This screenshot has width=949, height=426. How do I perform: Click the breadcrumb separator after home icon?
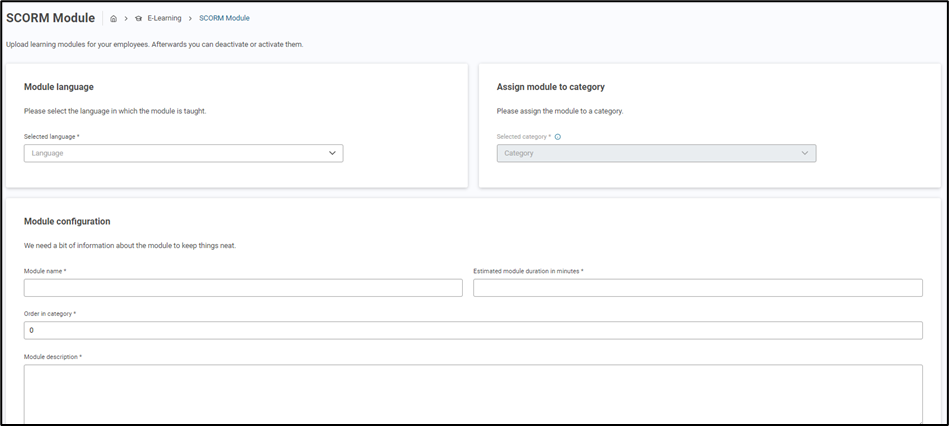coord(126,18)
